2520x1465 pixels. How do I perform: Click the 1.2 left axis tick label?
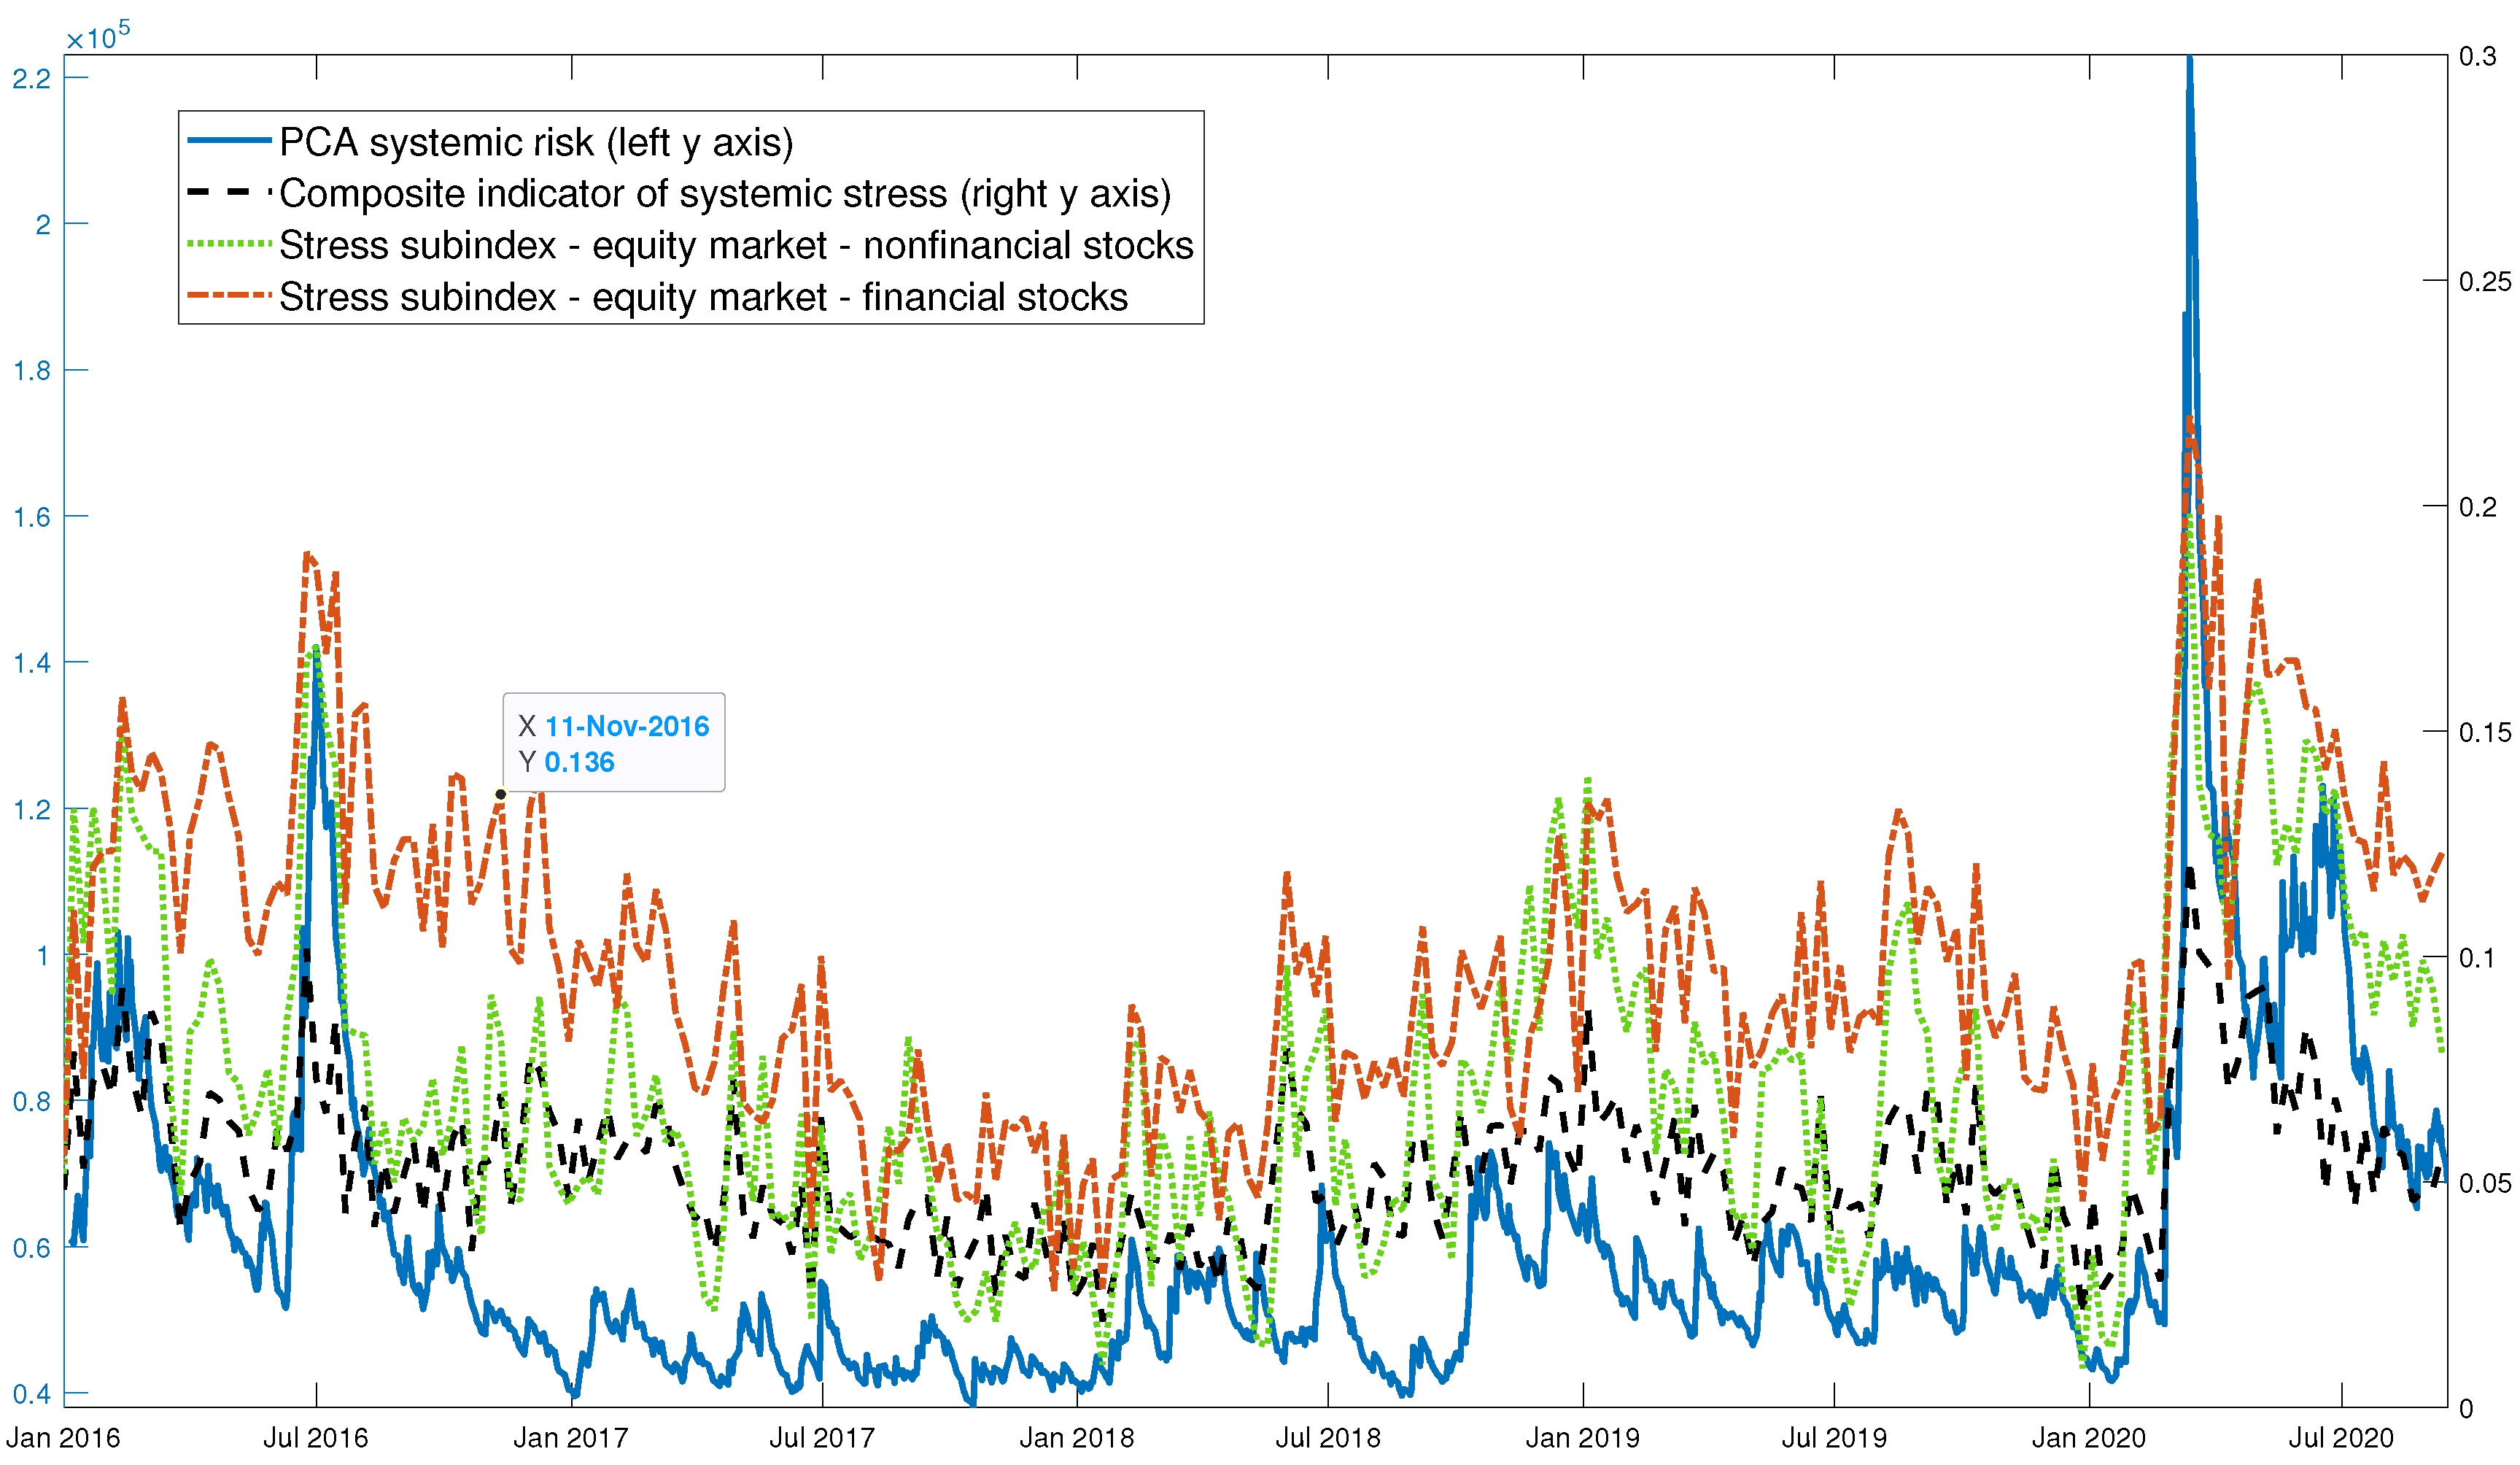click(31, 809)
